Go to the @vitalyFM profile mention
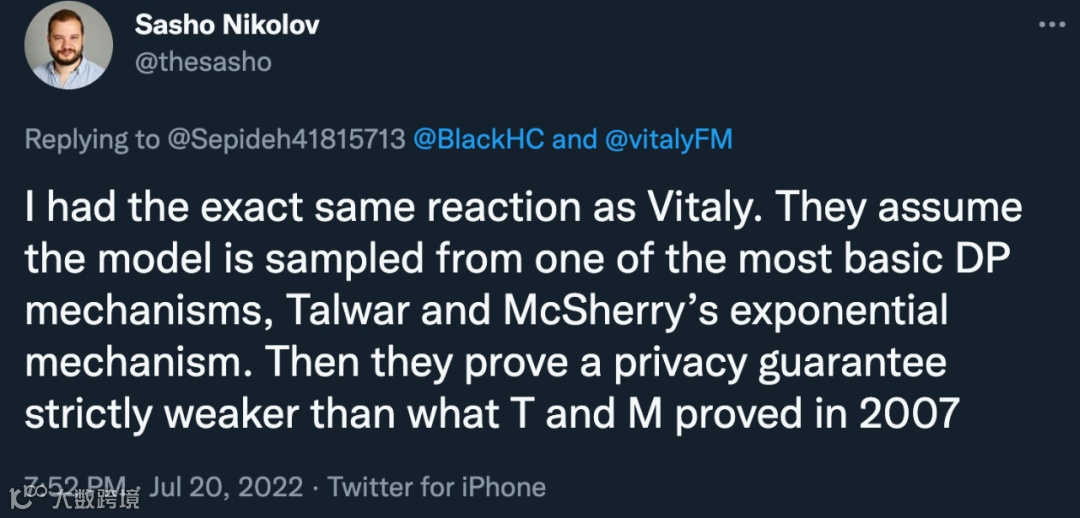Viewport: 1080px width, 518px height. tap(669, 139)
